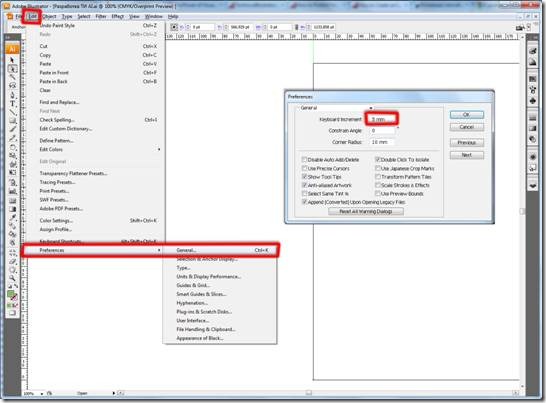546x403 pixels.
Task: Open the Type menu
Action: coord(67,16)
